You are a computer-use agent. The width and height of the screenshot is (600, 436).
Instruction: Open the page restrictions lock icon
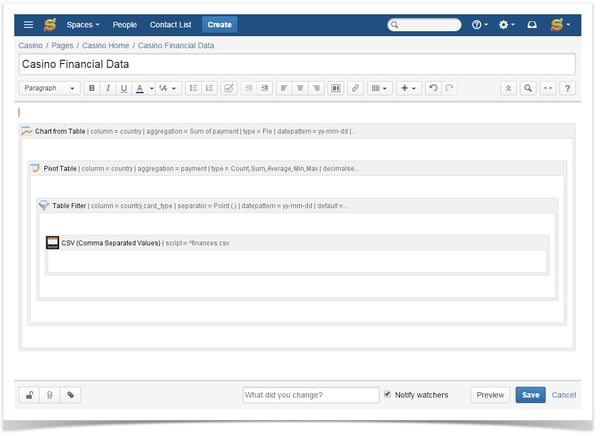29,395
